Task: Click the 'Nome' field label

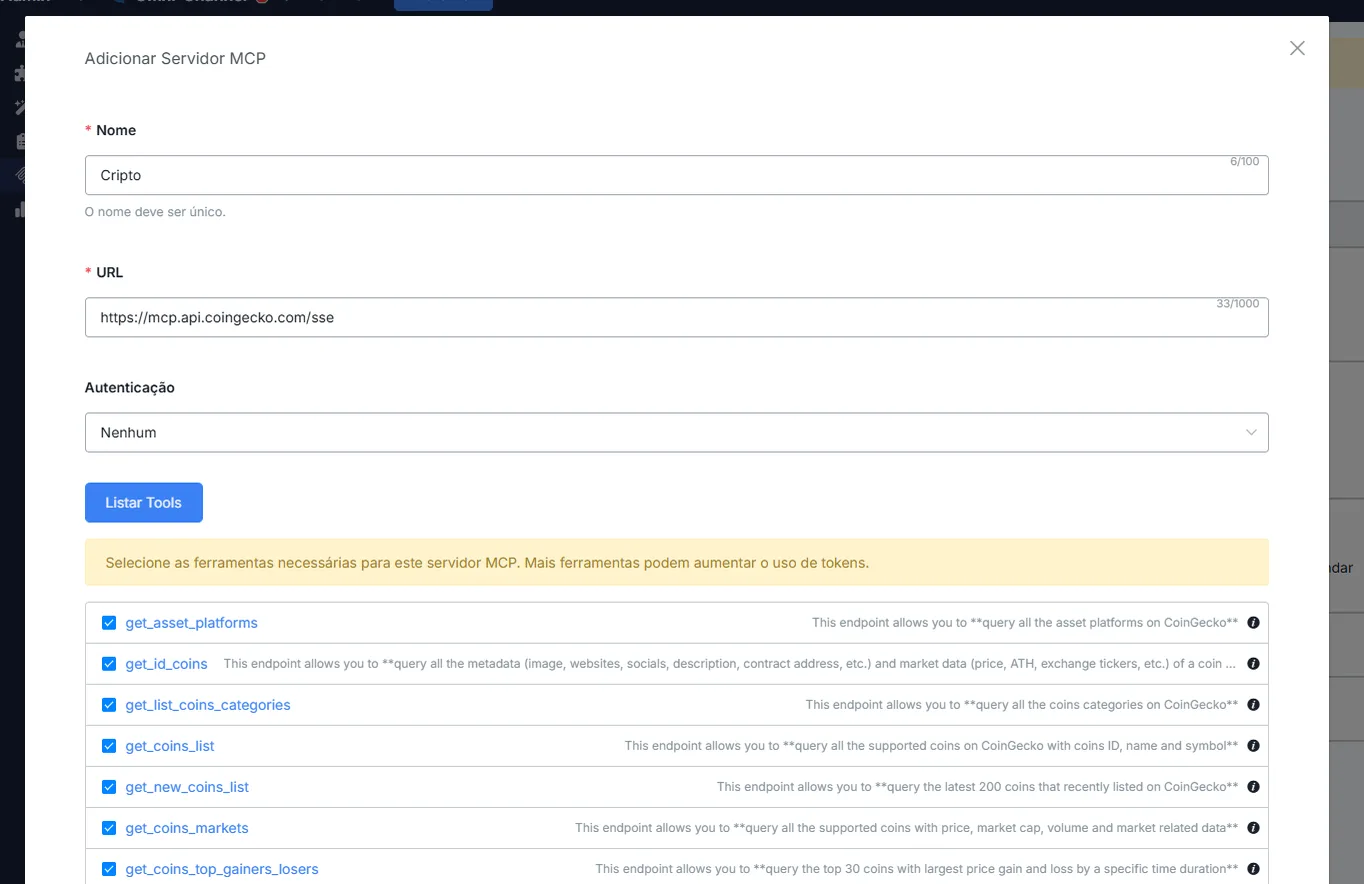Action: 116,130
